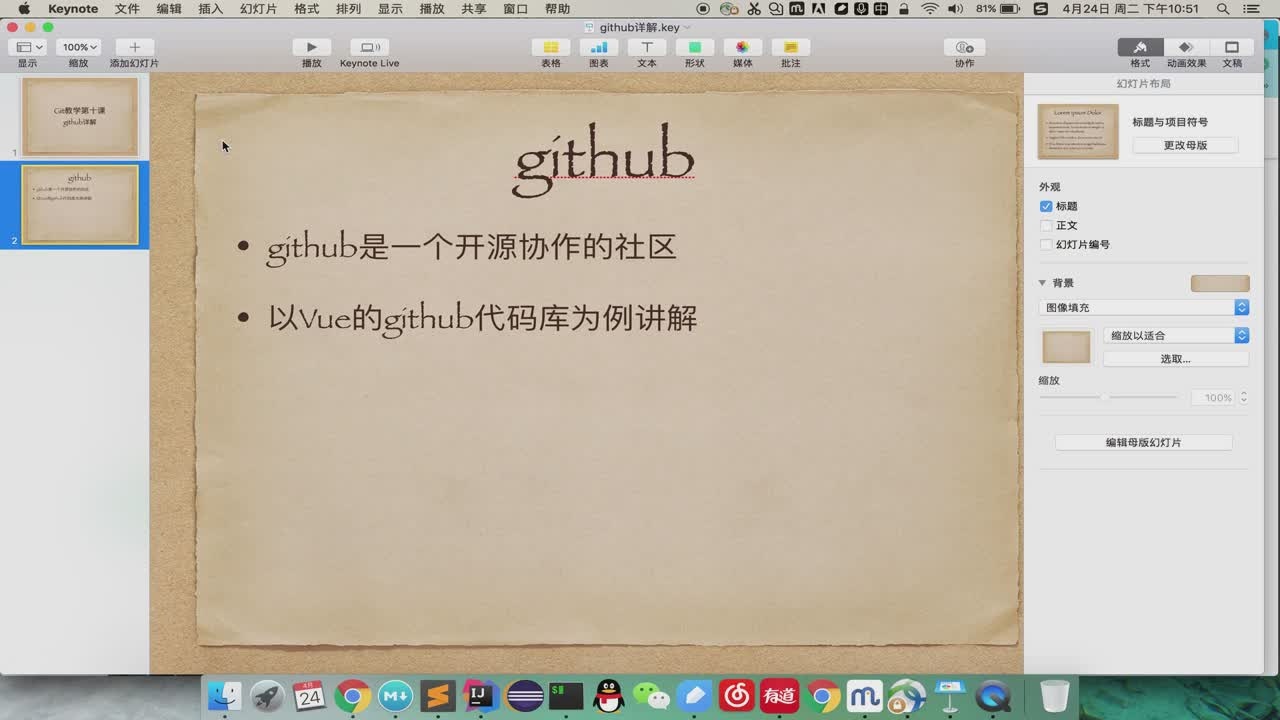Open the 格式 menu in menu bar
This screenshot has height=720, width=1280.
point(306,9)
